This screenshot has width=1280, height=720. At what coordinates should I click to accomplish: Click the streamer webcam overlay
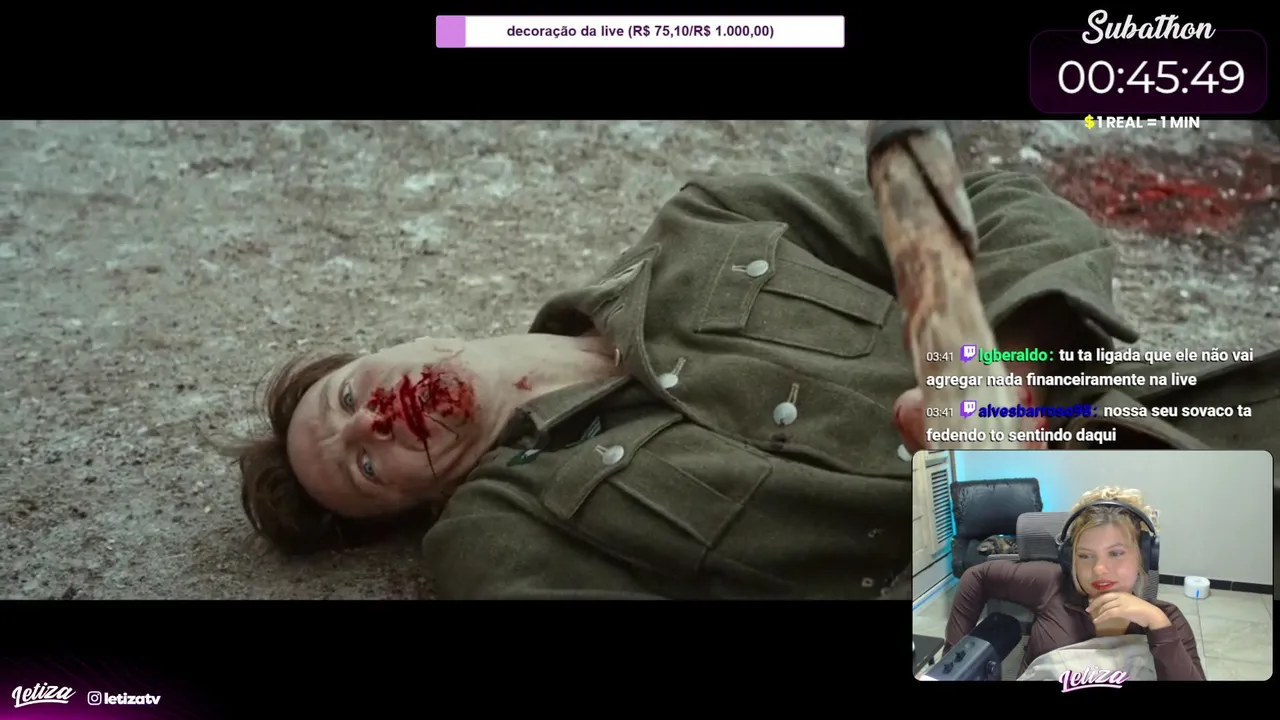pos(1092,566)
